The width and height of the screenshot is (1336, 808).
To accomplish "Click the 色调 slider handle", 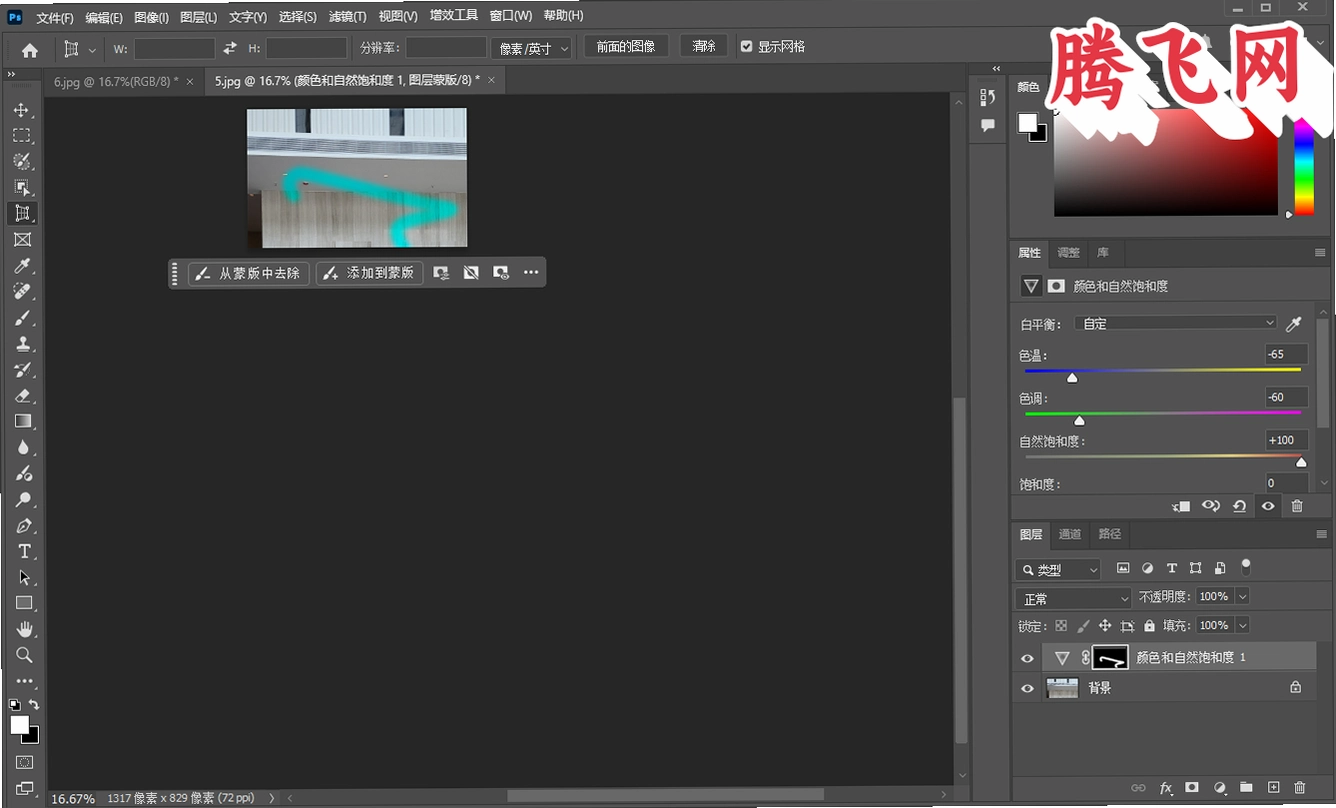I will click(1079, 421).
